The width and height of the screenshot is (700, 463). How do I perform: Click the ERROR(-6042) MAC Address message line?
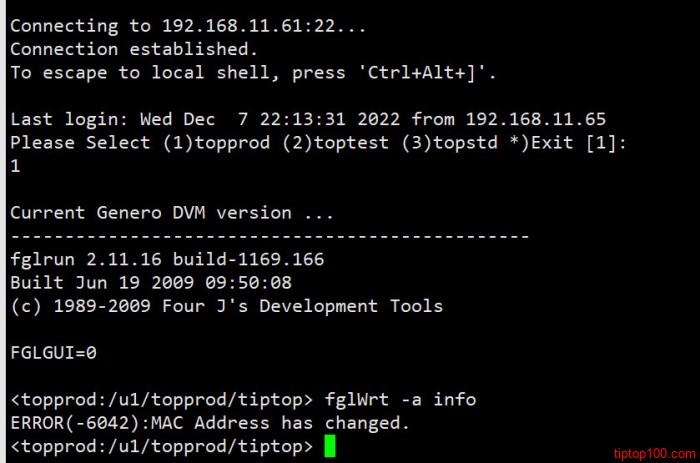[210, 422]
